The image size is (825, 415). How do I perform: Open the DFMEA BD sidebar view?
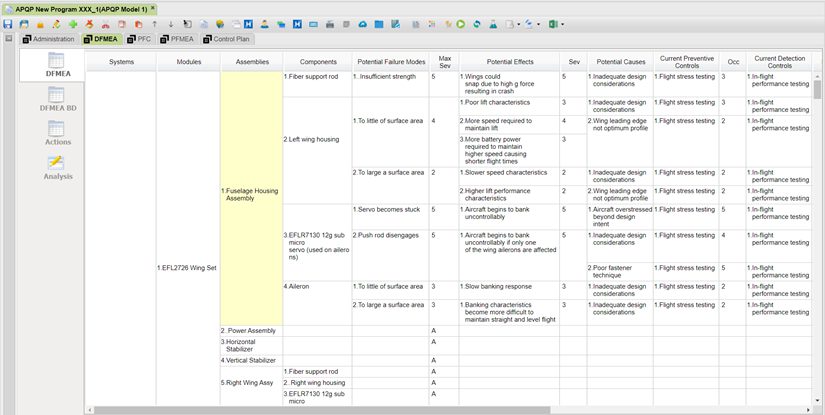(57, 100)
